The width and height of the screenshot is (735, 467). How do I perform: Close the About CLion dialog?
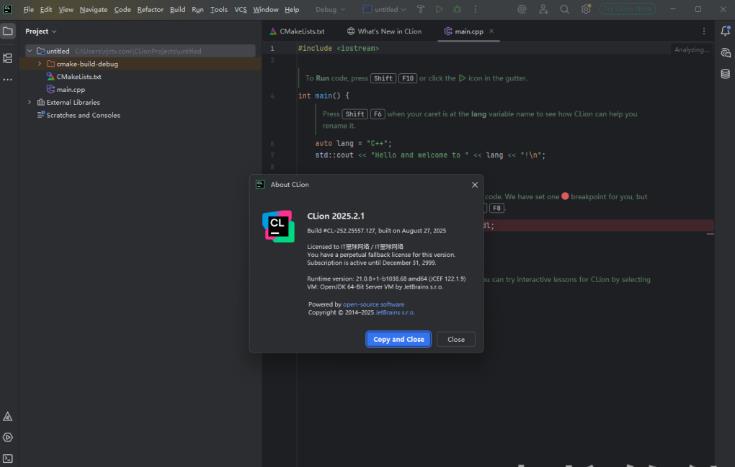(x=474, y=185)
